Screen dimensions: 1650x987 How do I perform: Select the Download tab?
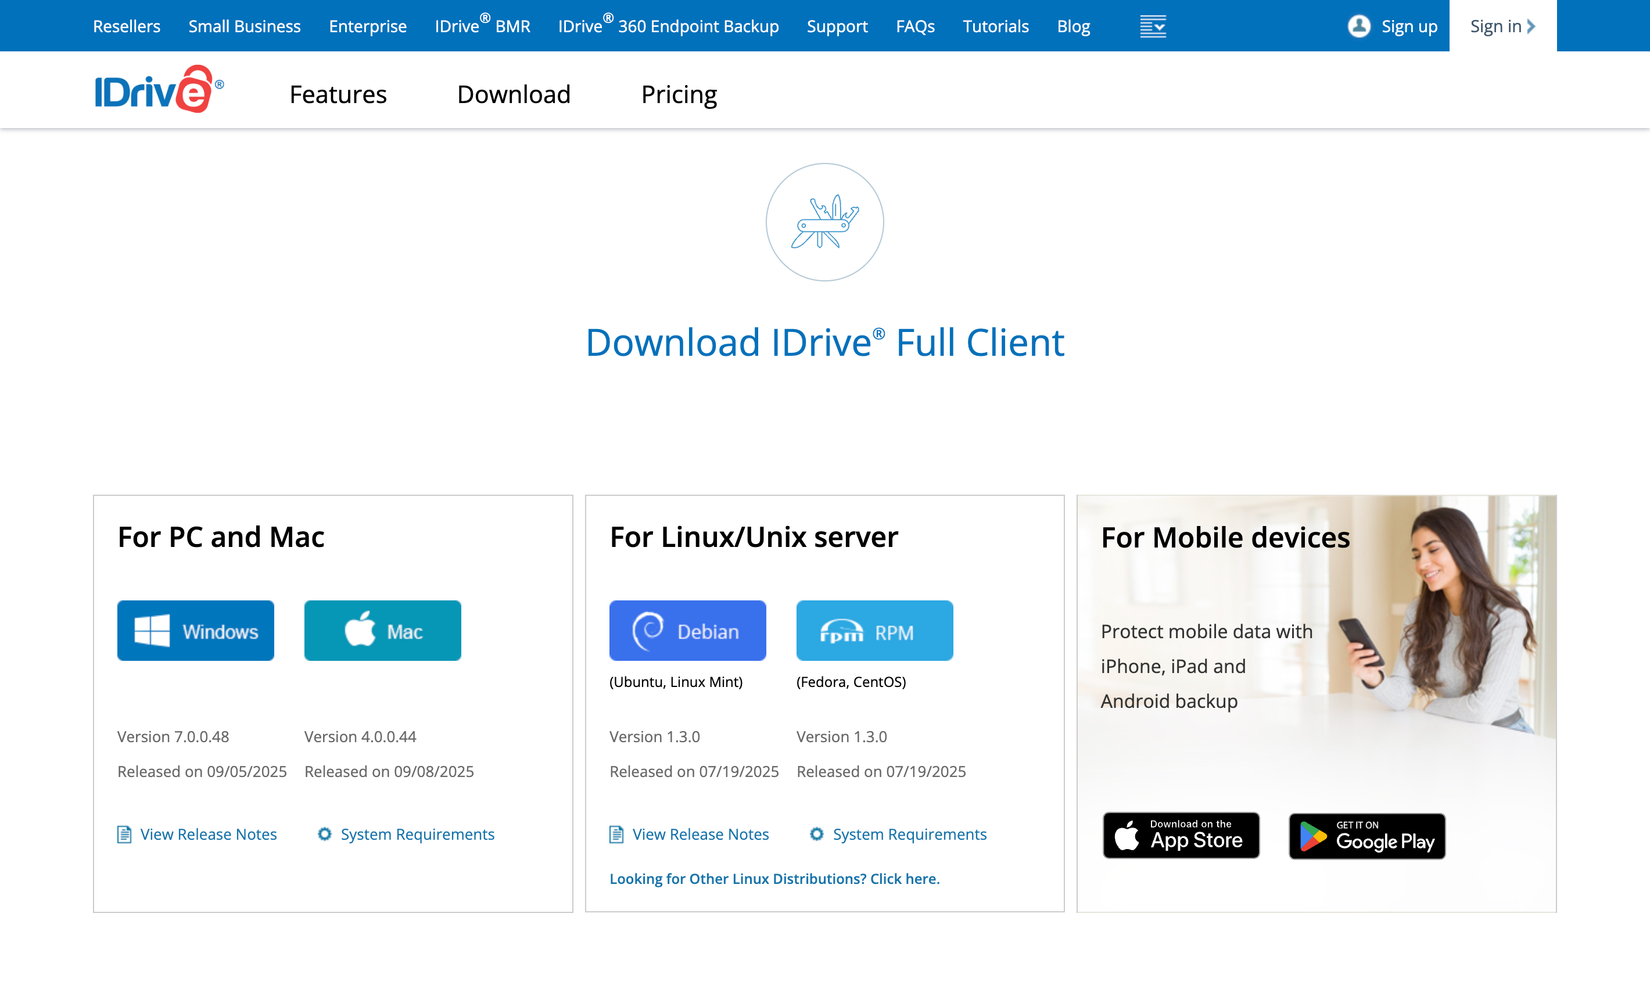(x=514, y=94)
